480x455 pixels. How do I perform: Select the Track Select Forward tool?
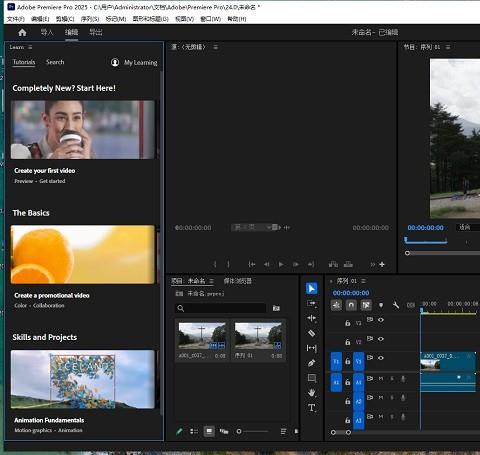[x=312, y=304]
